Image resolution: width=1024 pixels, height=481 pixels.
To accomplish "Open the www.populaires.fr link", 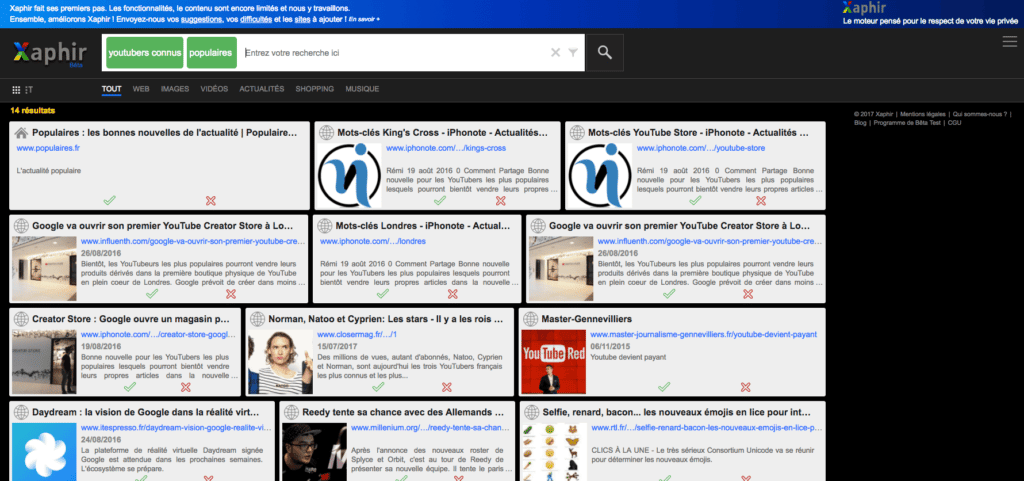I will point(48,148).
